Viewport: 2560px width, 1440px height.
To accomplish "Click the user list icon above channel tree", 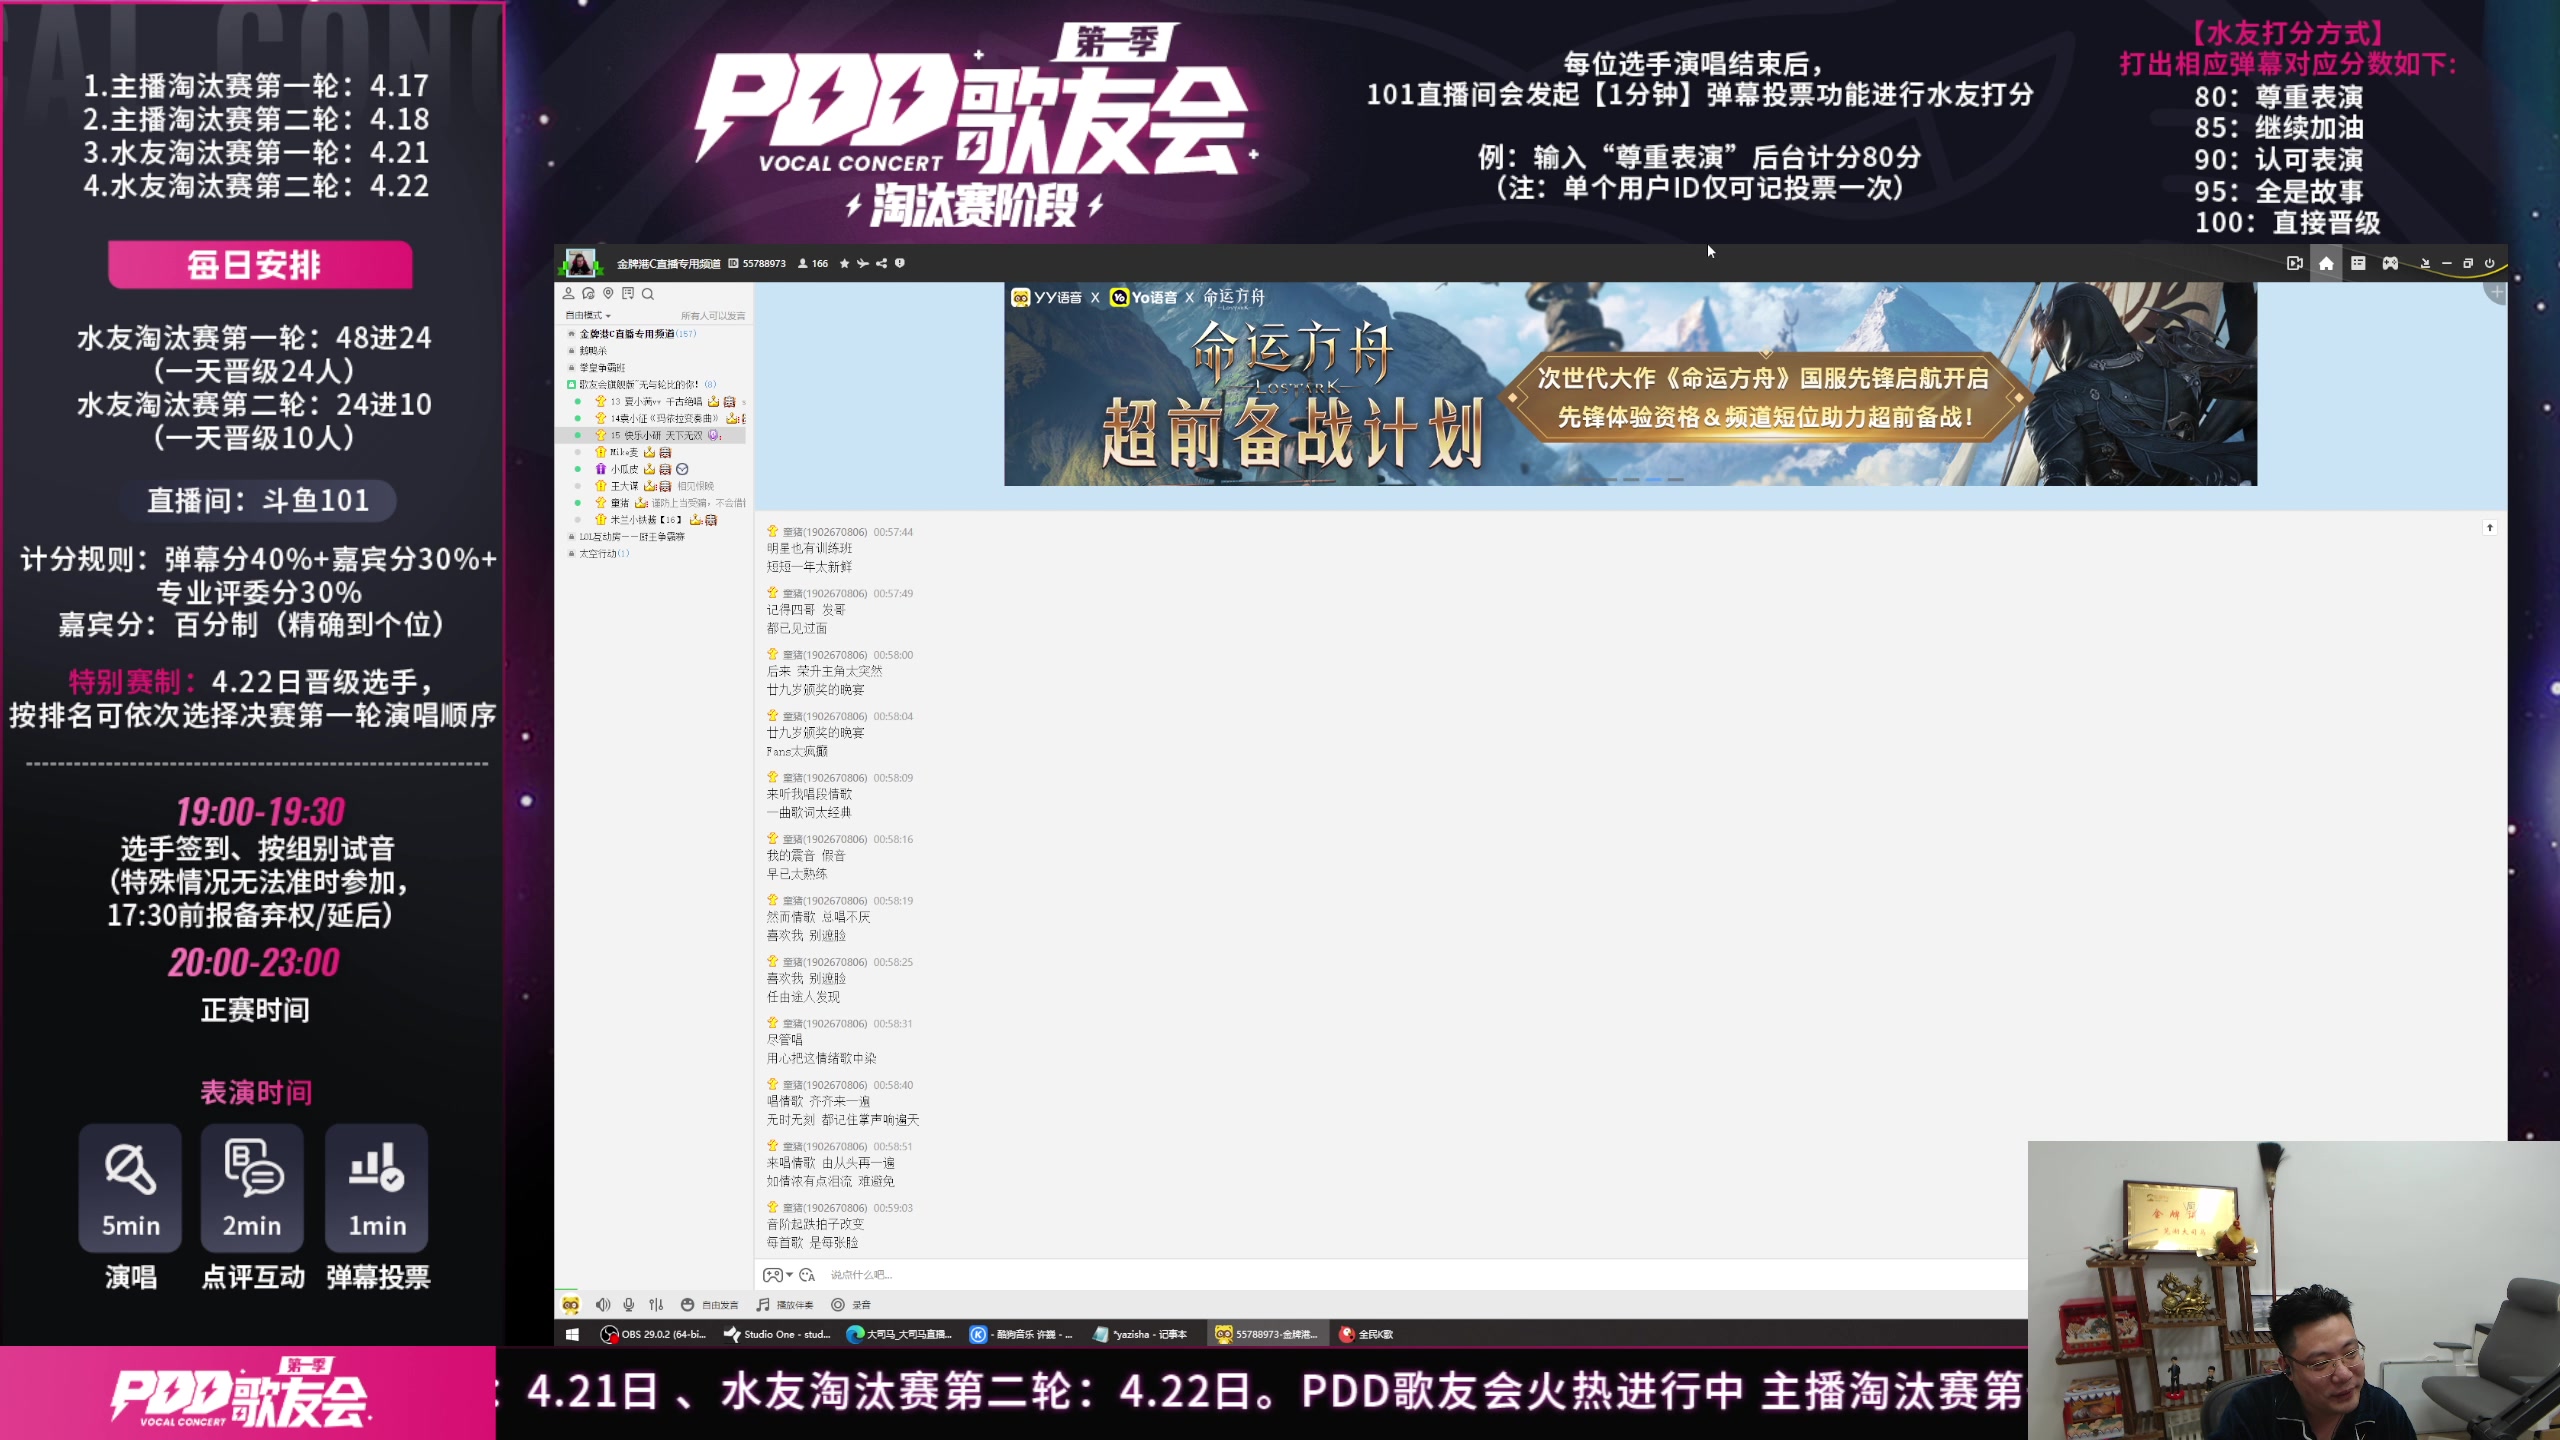I will tap(568, 294).
